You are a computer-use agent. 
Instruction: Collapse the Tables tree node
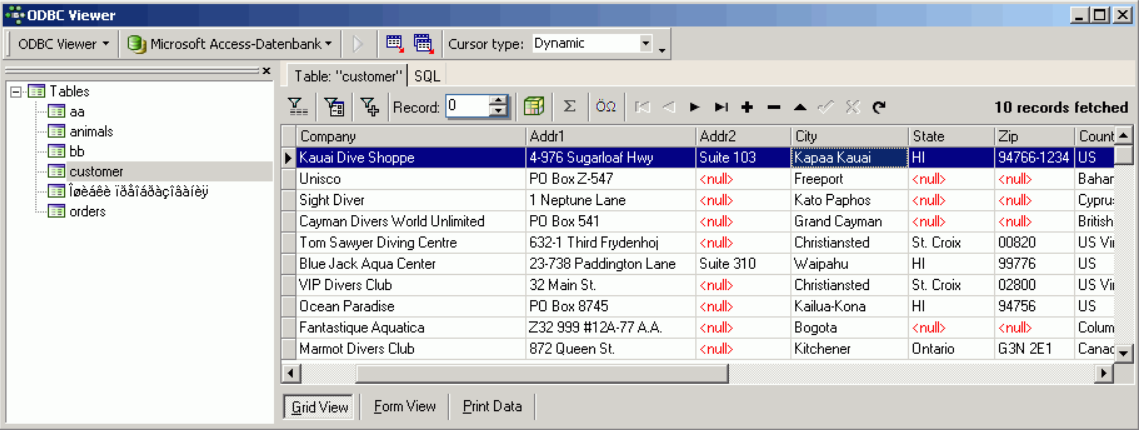click(17, 91)
